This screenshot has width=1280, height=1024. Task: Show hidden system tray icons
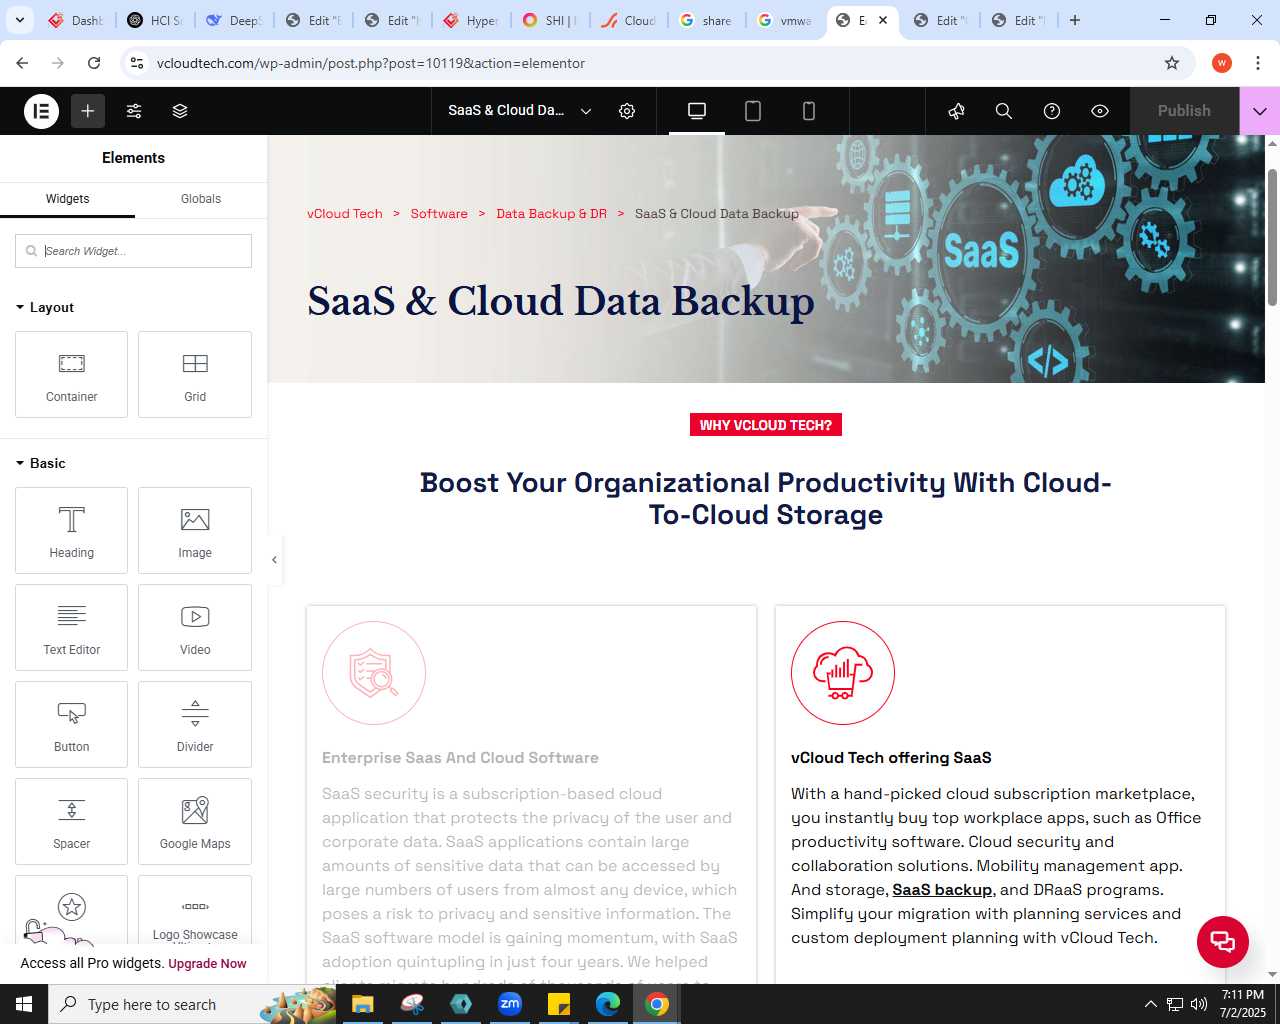(x=1150, y=1004)
